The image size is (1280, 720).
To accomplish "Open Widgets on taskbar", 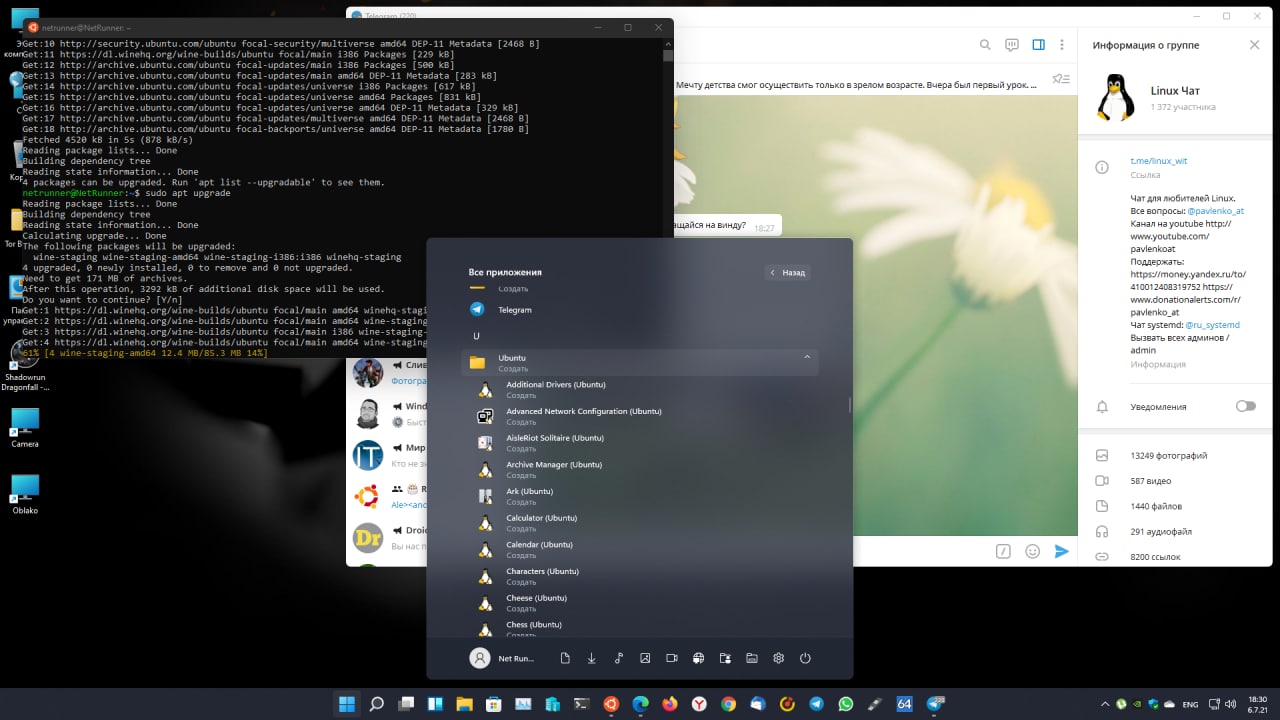I will 437,704.
